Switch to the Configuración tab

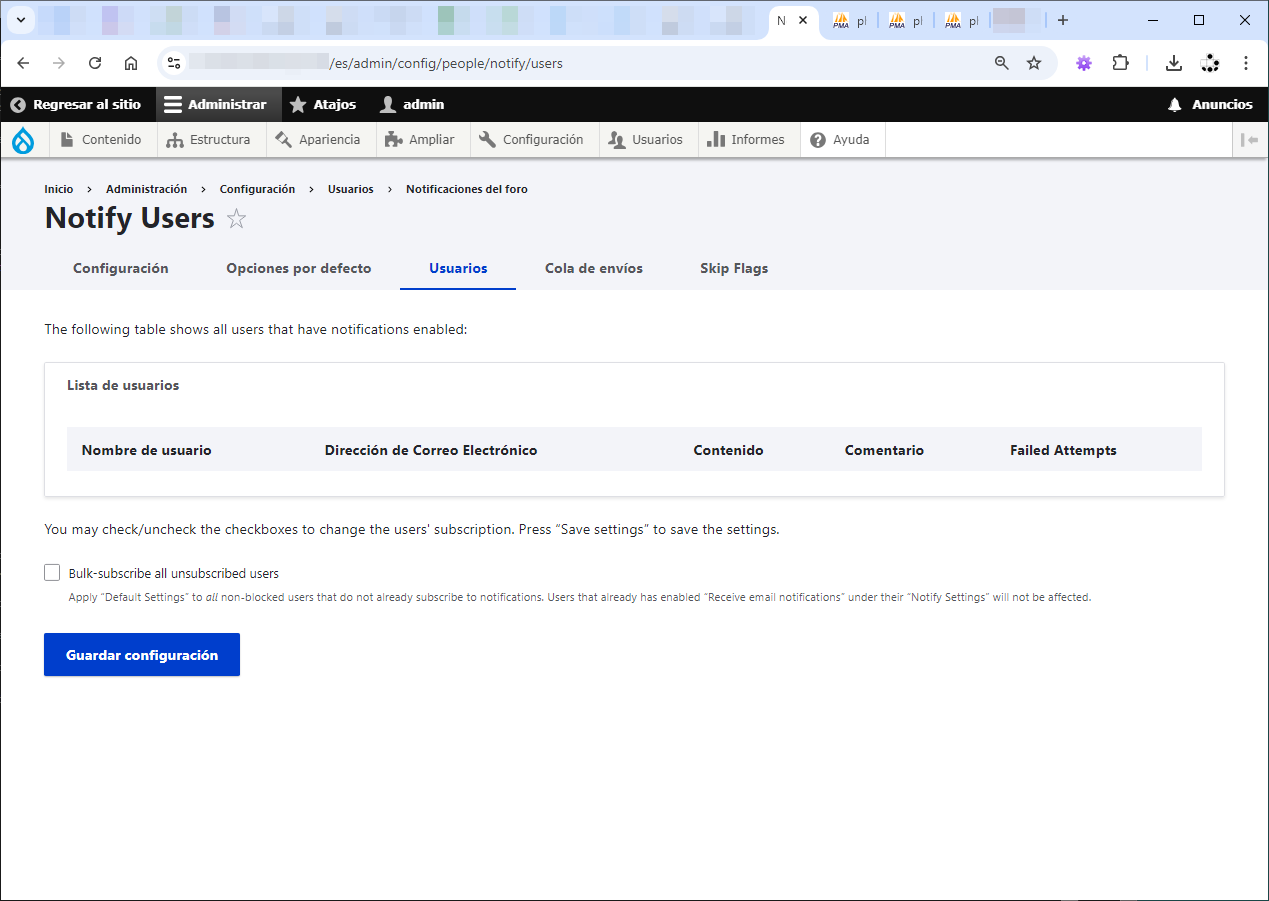pos(121,269)
